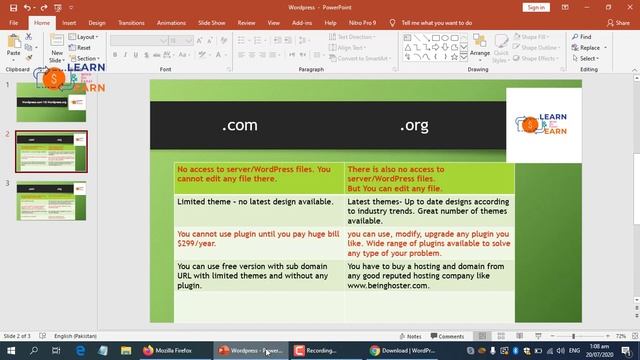Toggle the Notes pane

pos(411,336)
